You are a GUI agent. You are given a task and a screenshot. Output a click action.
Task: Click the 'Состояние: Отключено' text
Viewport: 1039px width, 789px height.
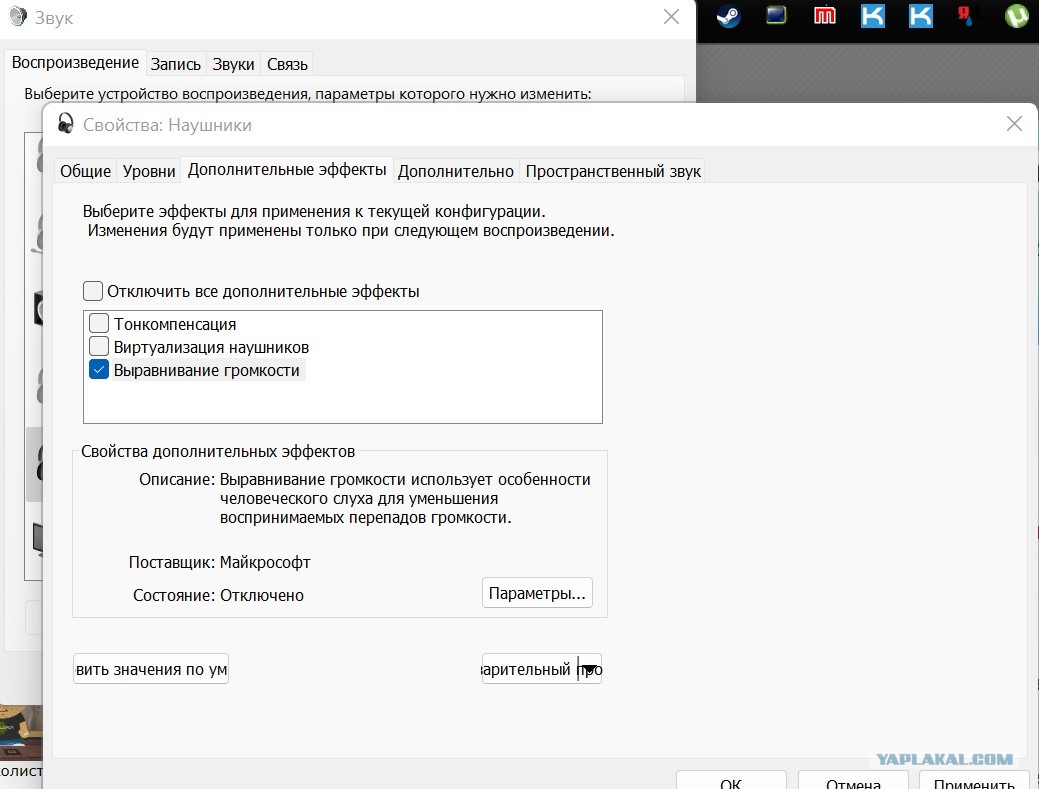[219, 595]
